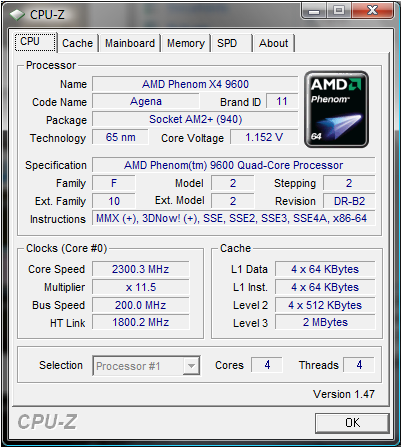Click the Core Voltage value field

tap(264, 137)
